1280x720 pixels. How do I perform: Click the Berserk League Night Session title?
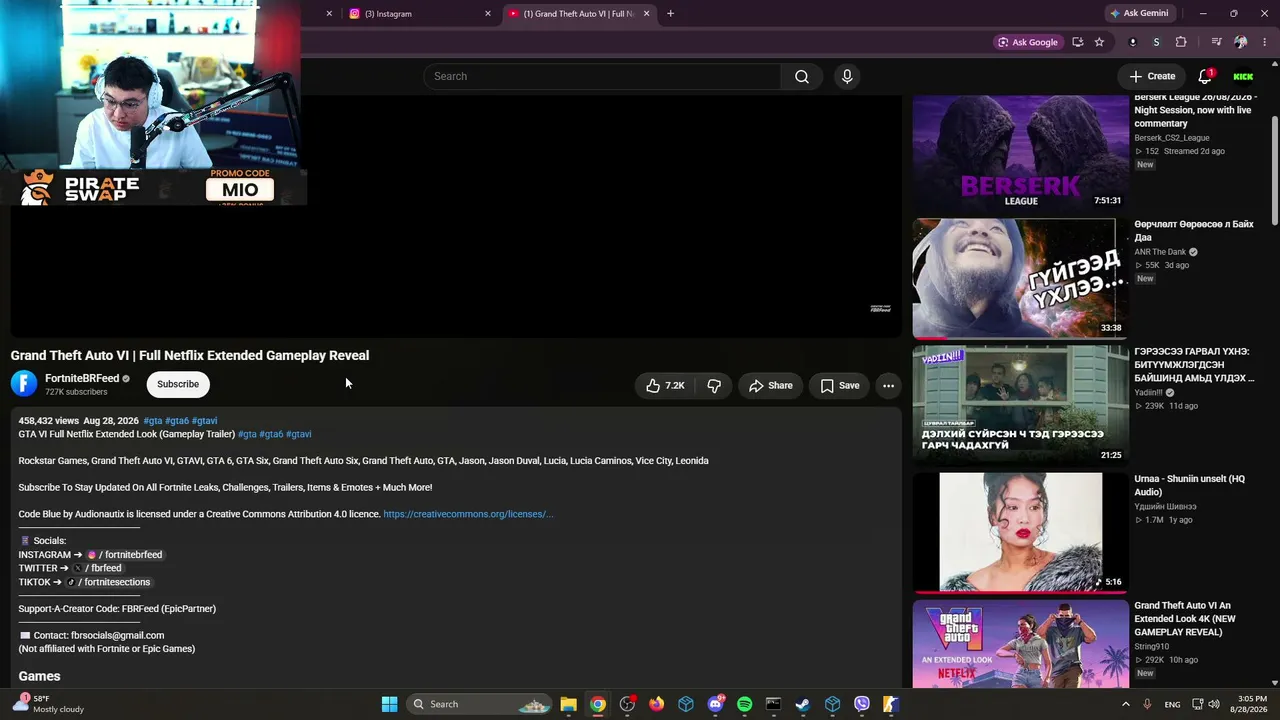(1195, 110)
